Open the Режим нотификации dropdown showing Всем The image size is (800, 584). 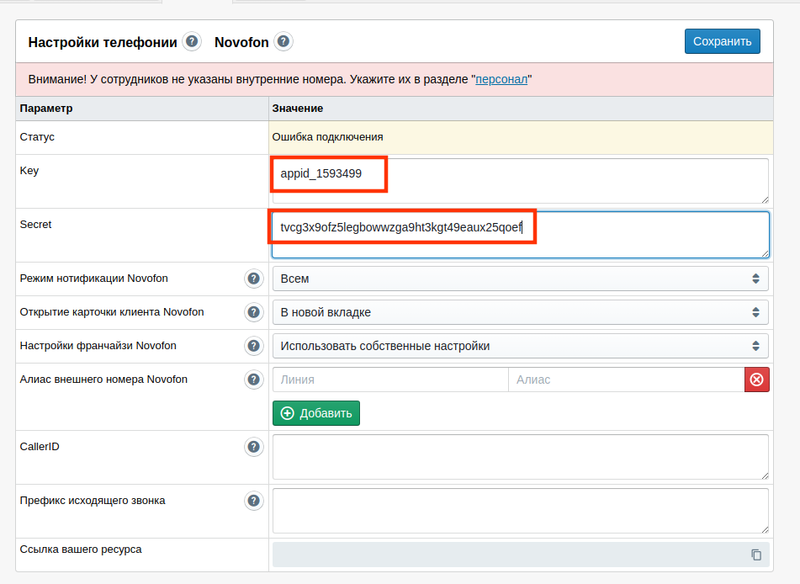click(520, 278)
